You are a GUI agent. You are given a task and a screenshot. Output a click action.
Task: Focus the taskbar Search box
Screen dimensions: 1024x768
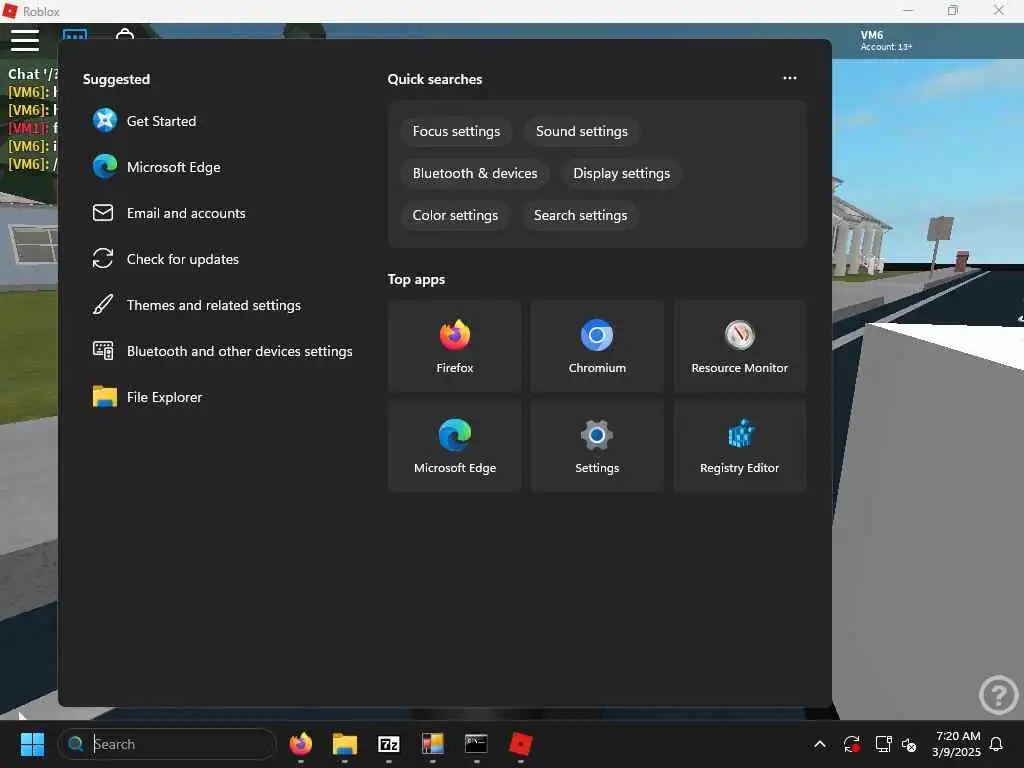[x=167, y=744]
